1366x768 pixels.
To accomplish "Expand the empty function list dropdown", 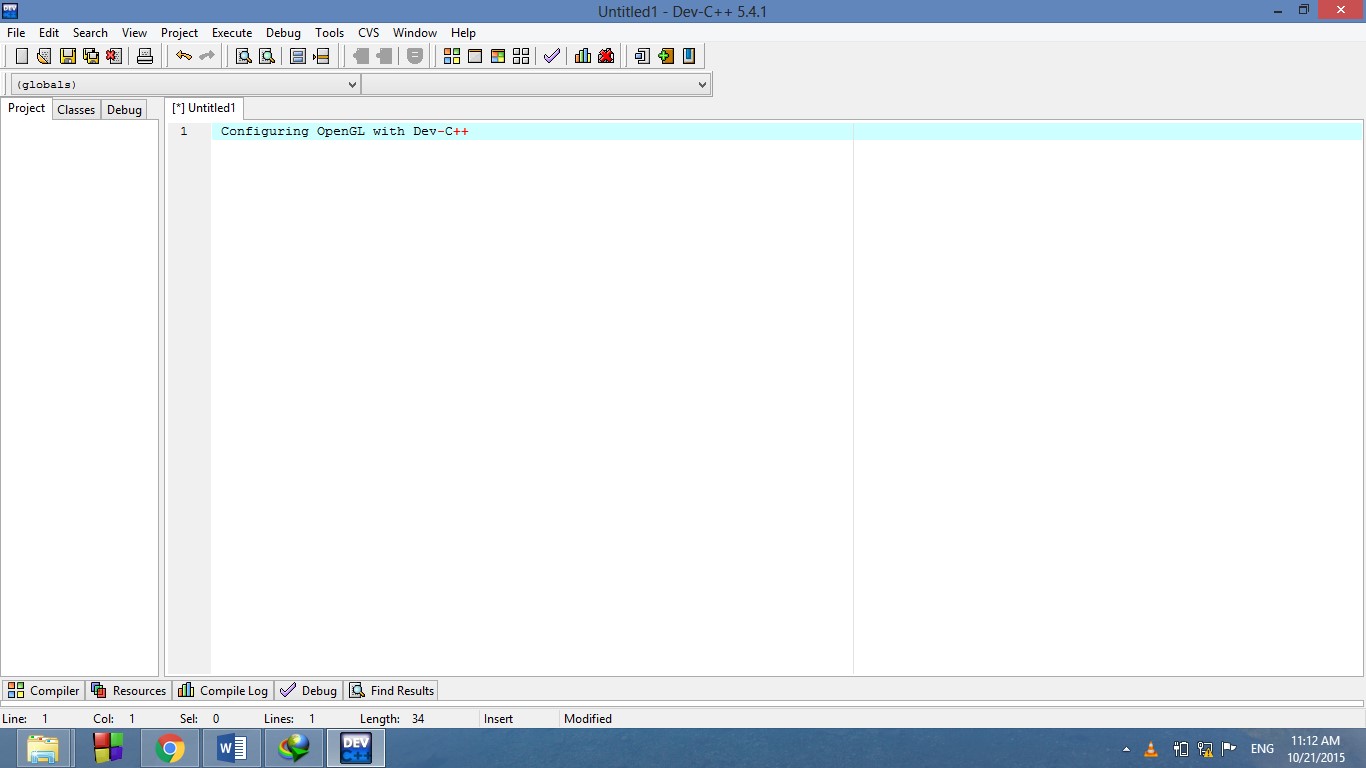I will pyautogui.click(x=536, y=85).
